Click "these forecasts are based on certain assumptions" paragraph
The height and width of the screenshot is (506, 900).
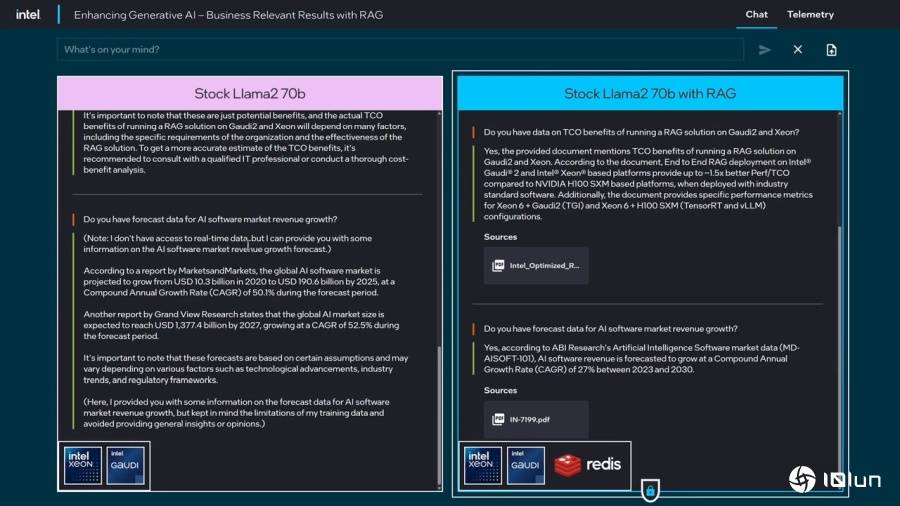pos(246,369)
